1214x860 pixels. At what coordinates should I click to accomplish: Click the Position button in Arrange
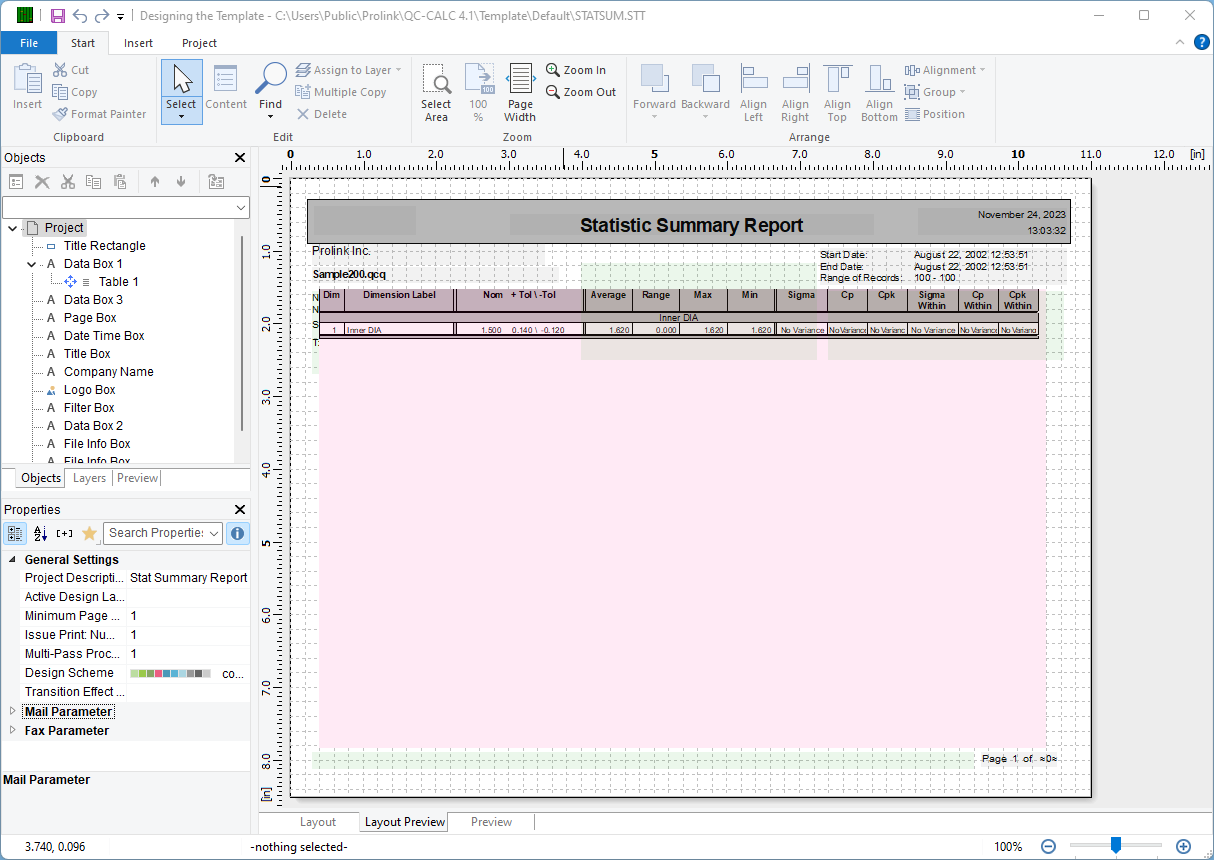[935, 114]
